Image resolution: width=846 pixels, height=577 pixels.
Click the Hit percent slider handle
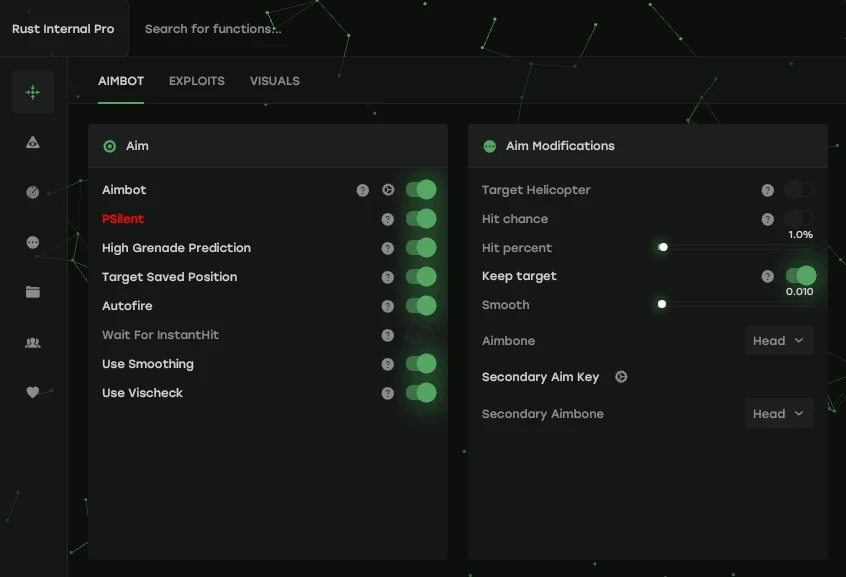pos(663,247)
